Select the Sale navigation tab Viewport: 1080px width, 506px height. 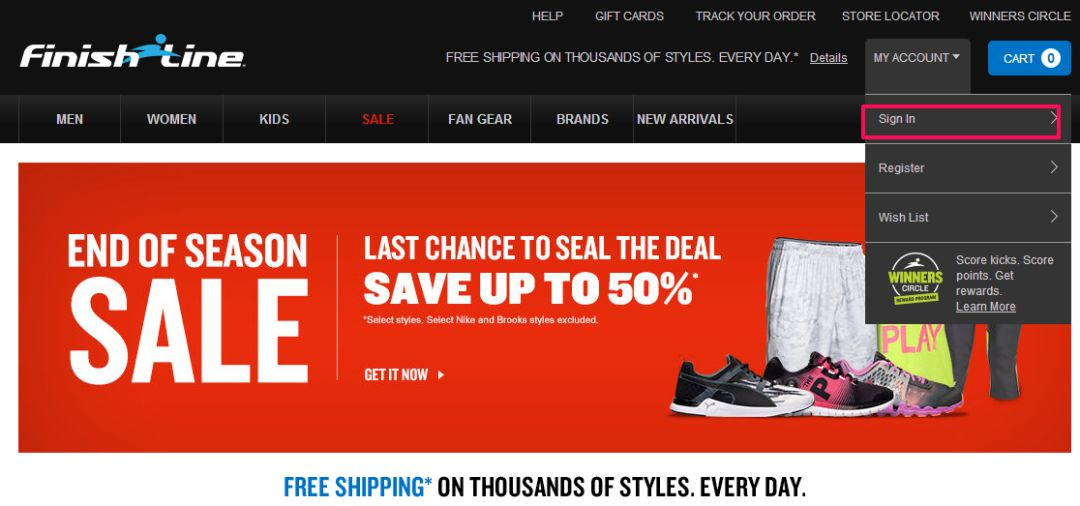pos(377,119)
